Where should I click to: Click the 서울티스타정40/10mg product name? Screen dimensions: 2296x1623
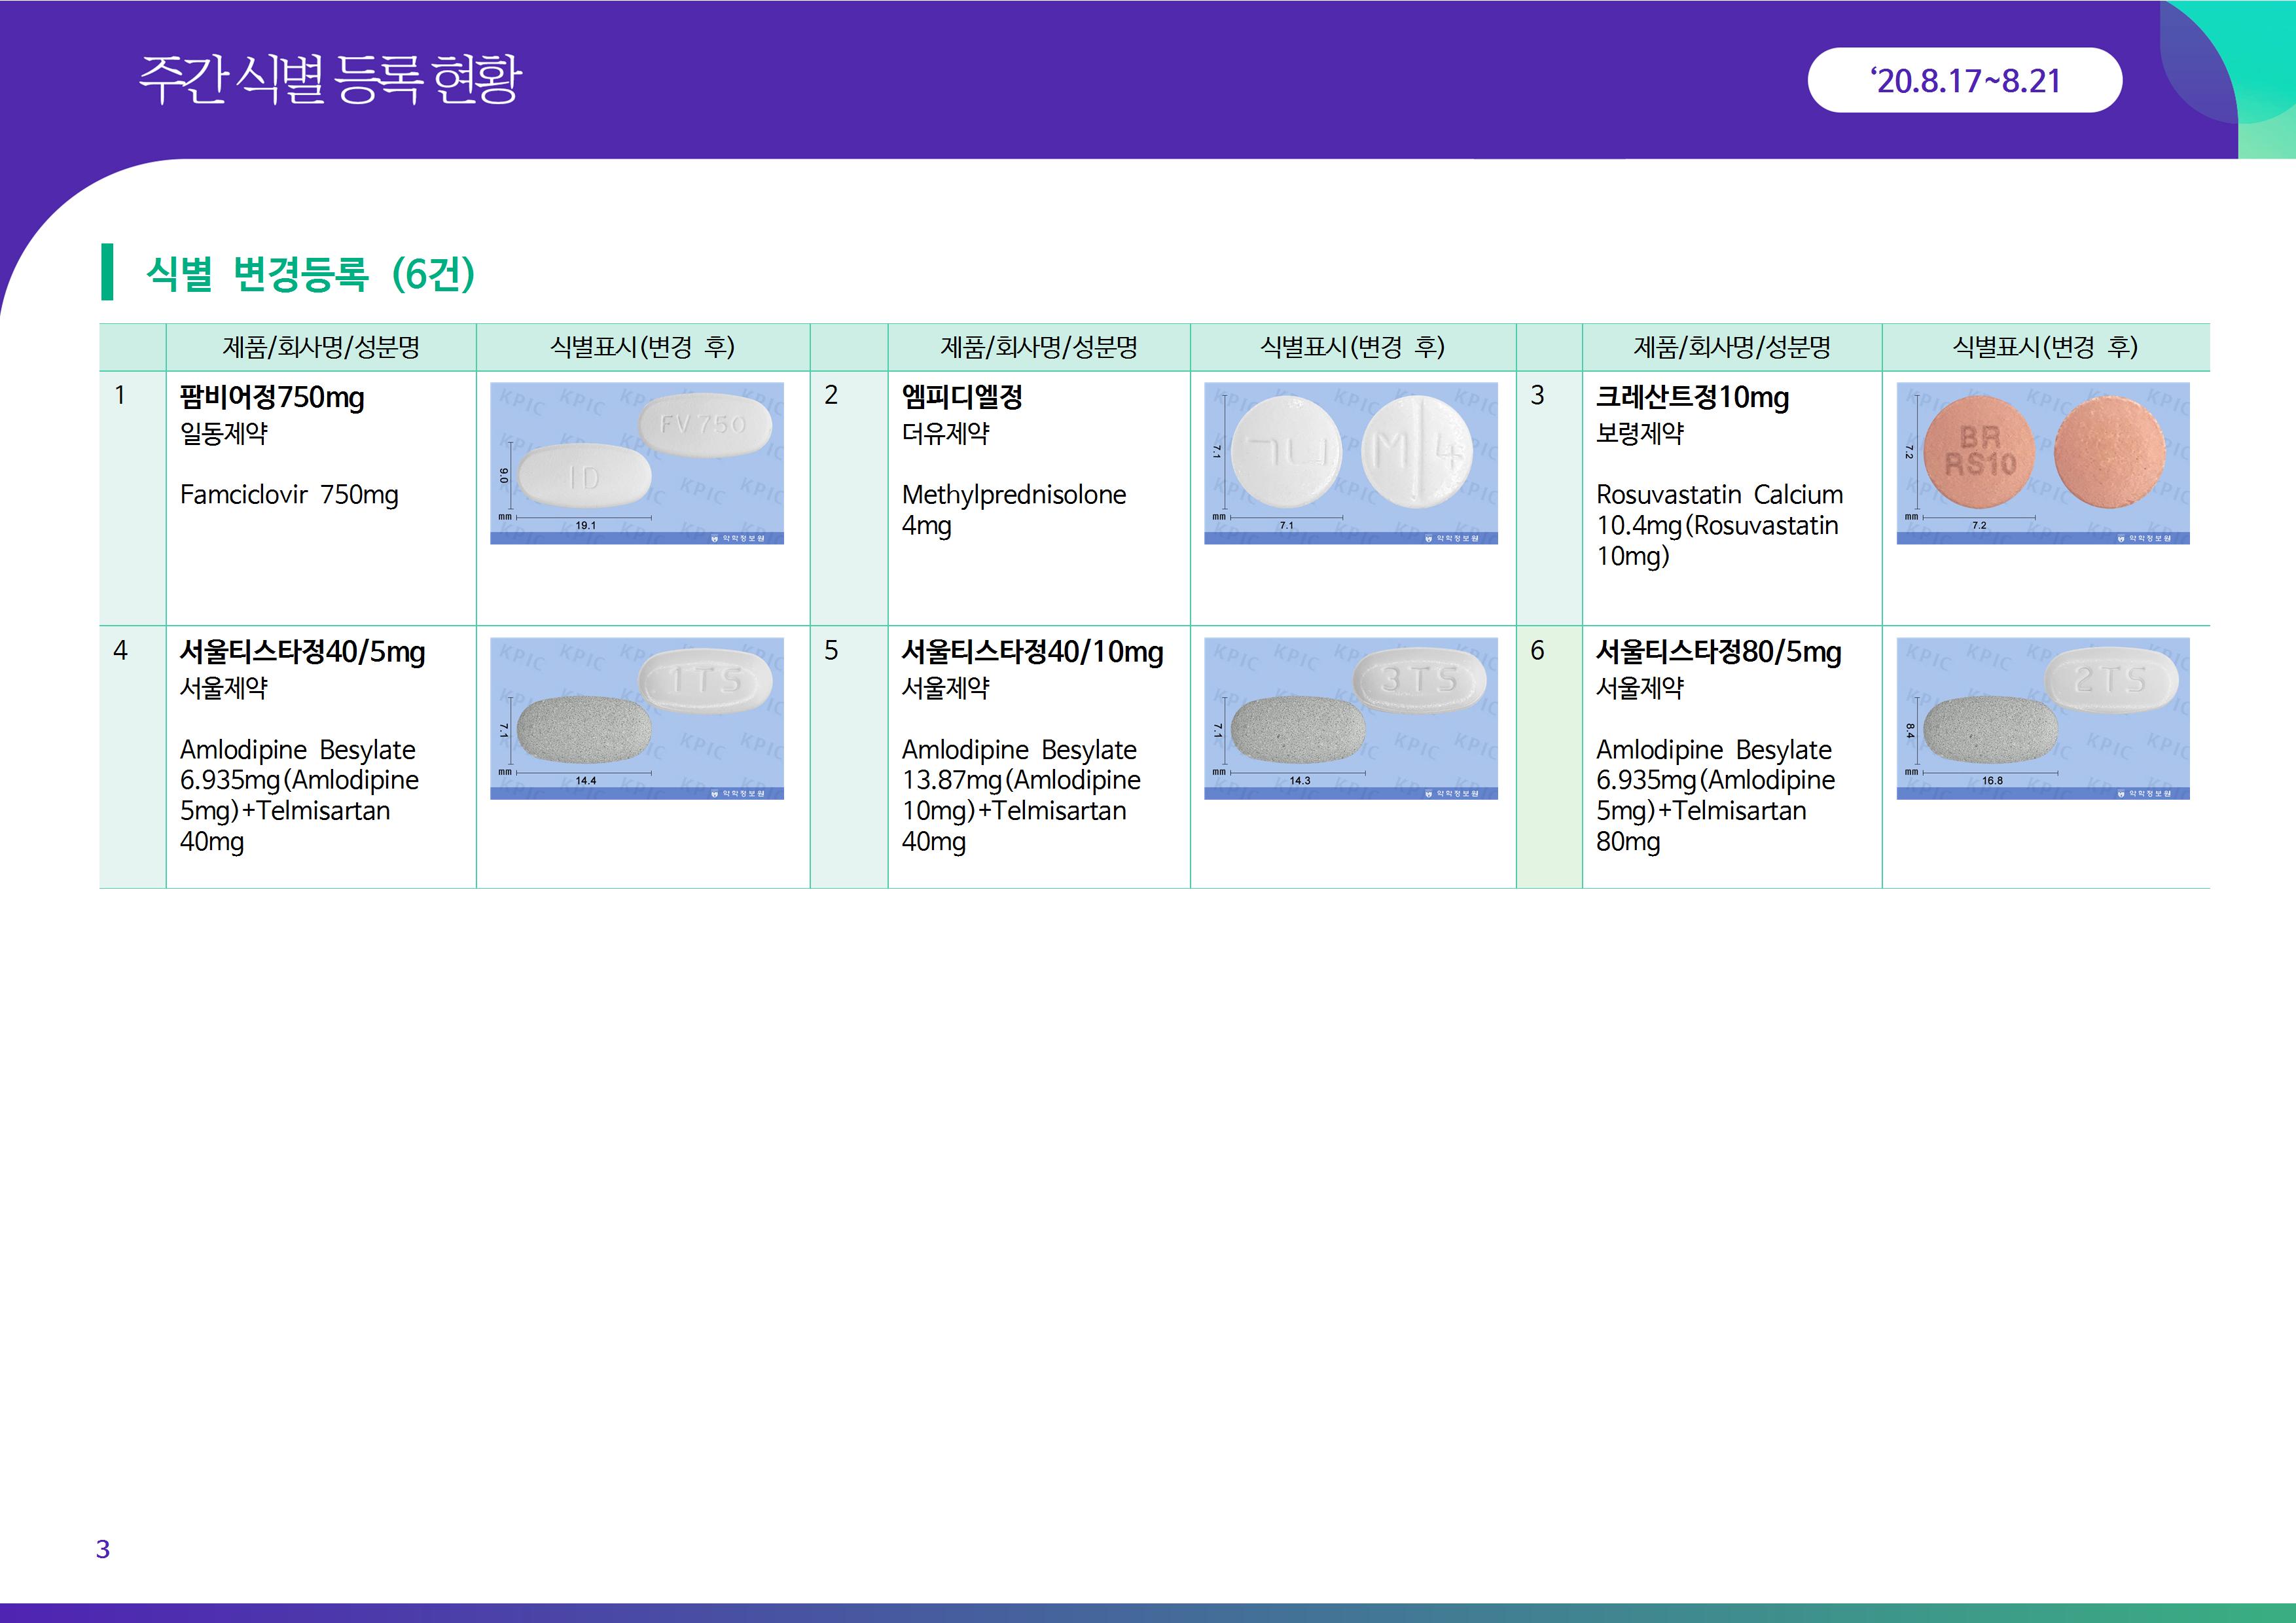(x=1032, y=652)
